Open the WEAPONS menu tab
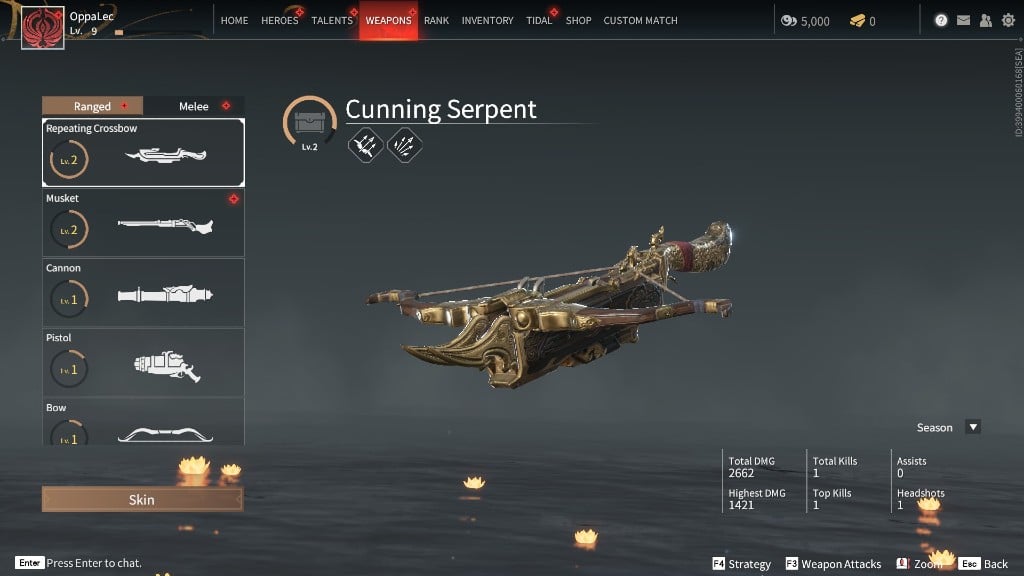1024x576 pixels. pyautogui.click(x=389, y=20)
